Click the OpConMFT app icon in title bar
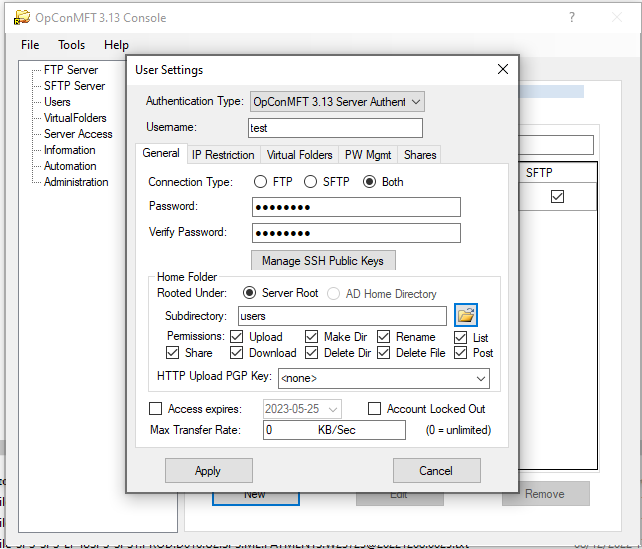Viewport: 642px width, 549px height. point(22,18)
